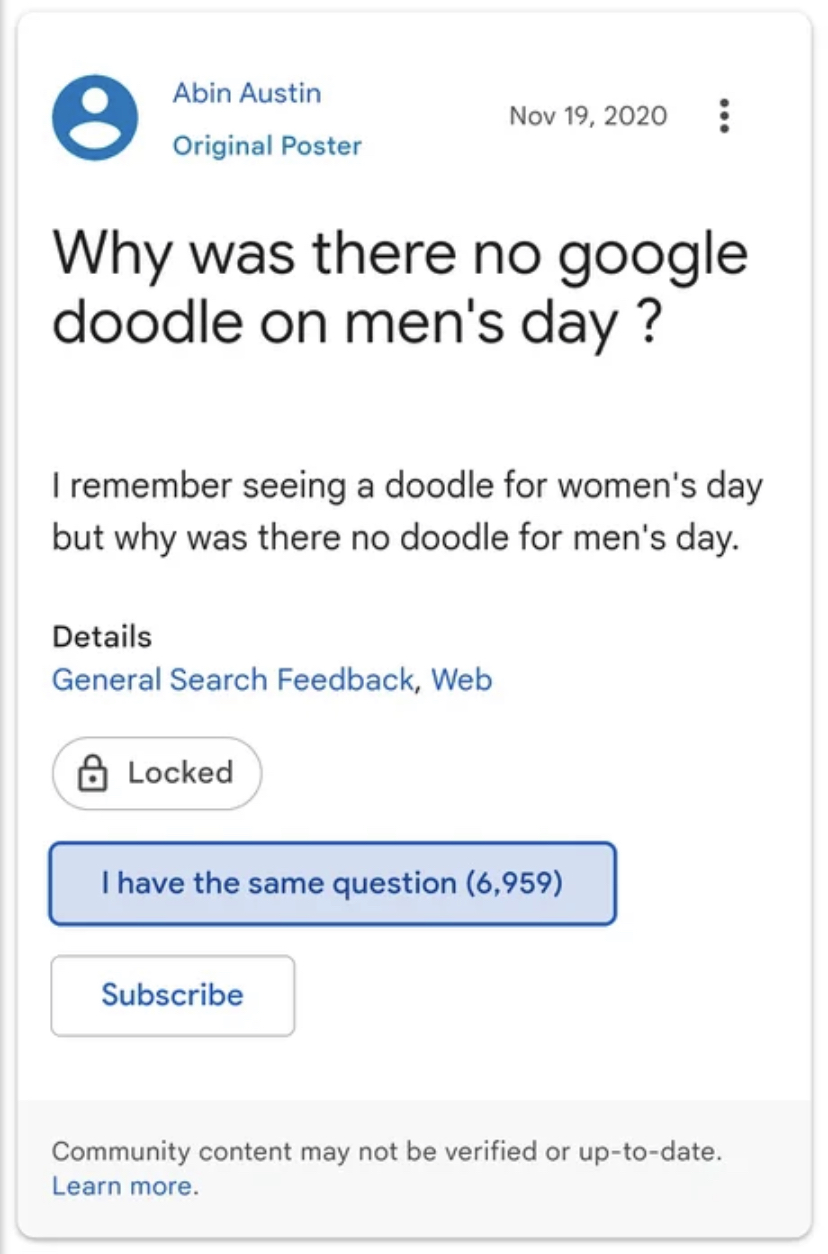Click the blue user avatar icon
This screenshot has width=828, height=1254.
(x=95, y=117)
